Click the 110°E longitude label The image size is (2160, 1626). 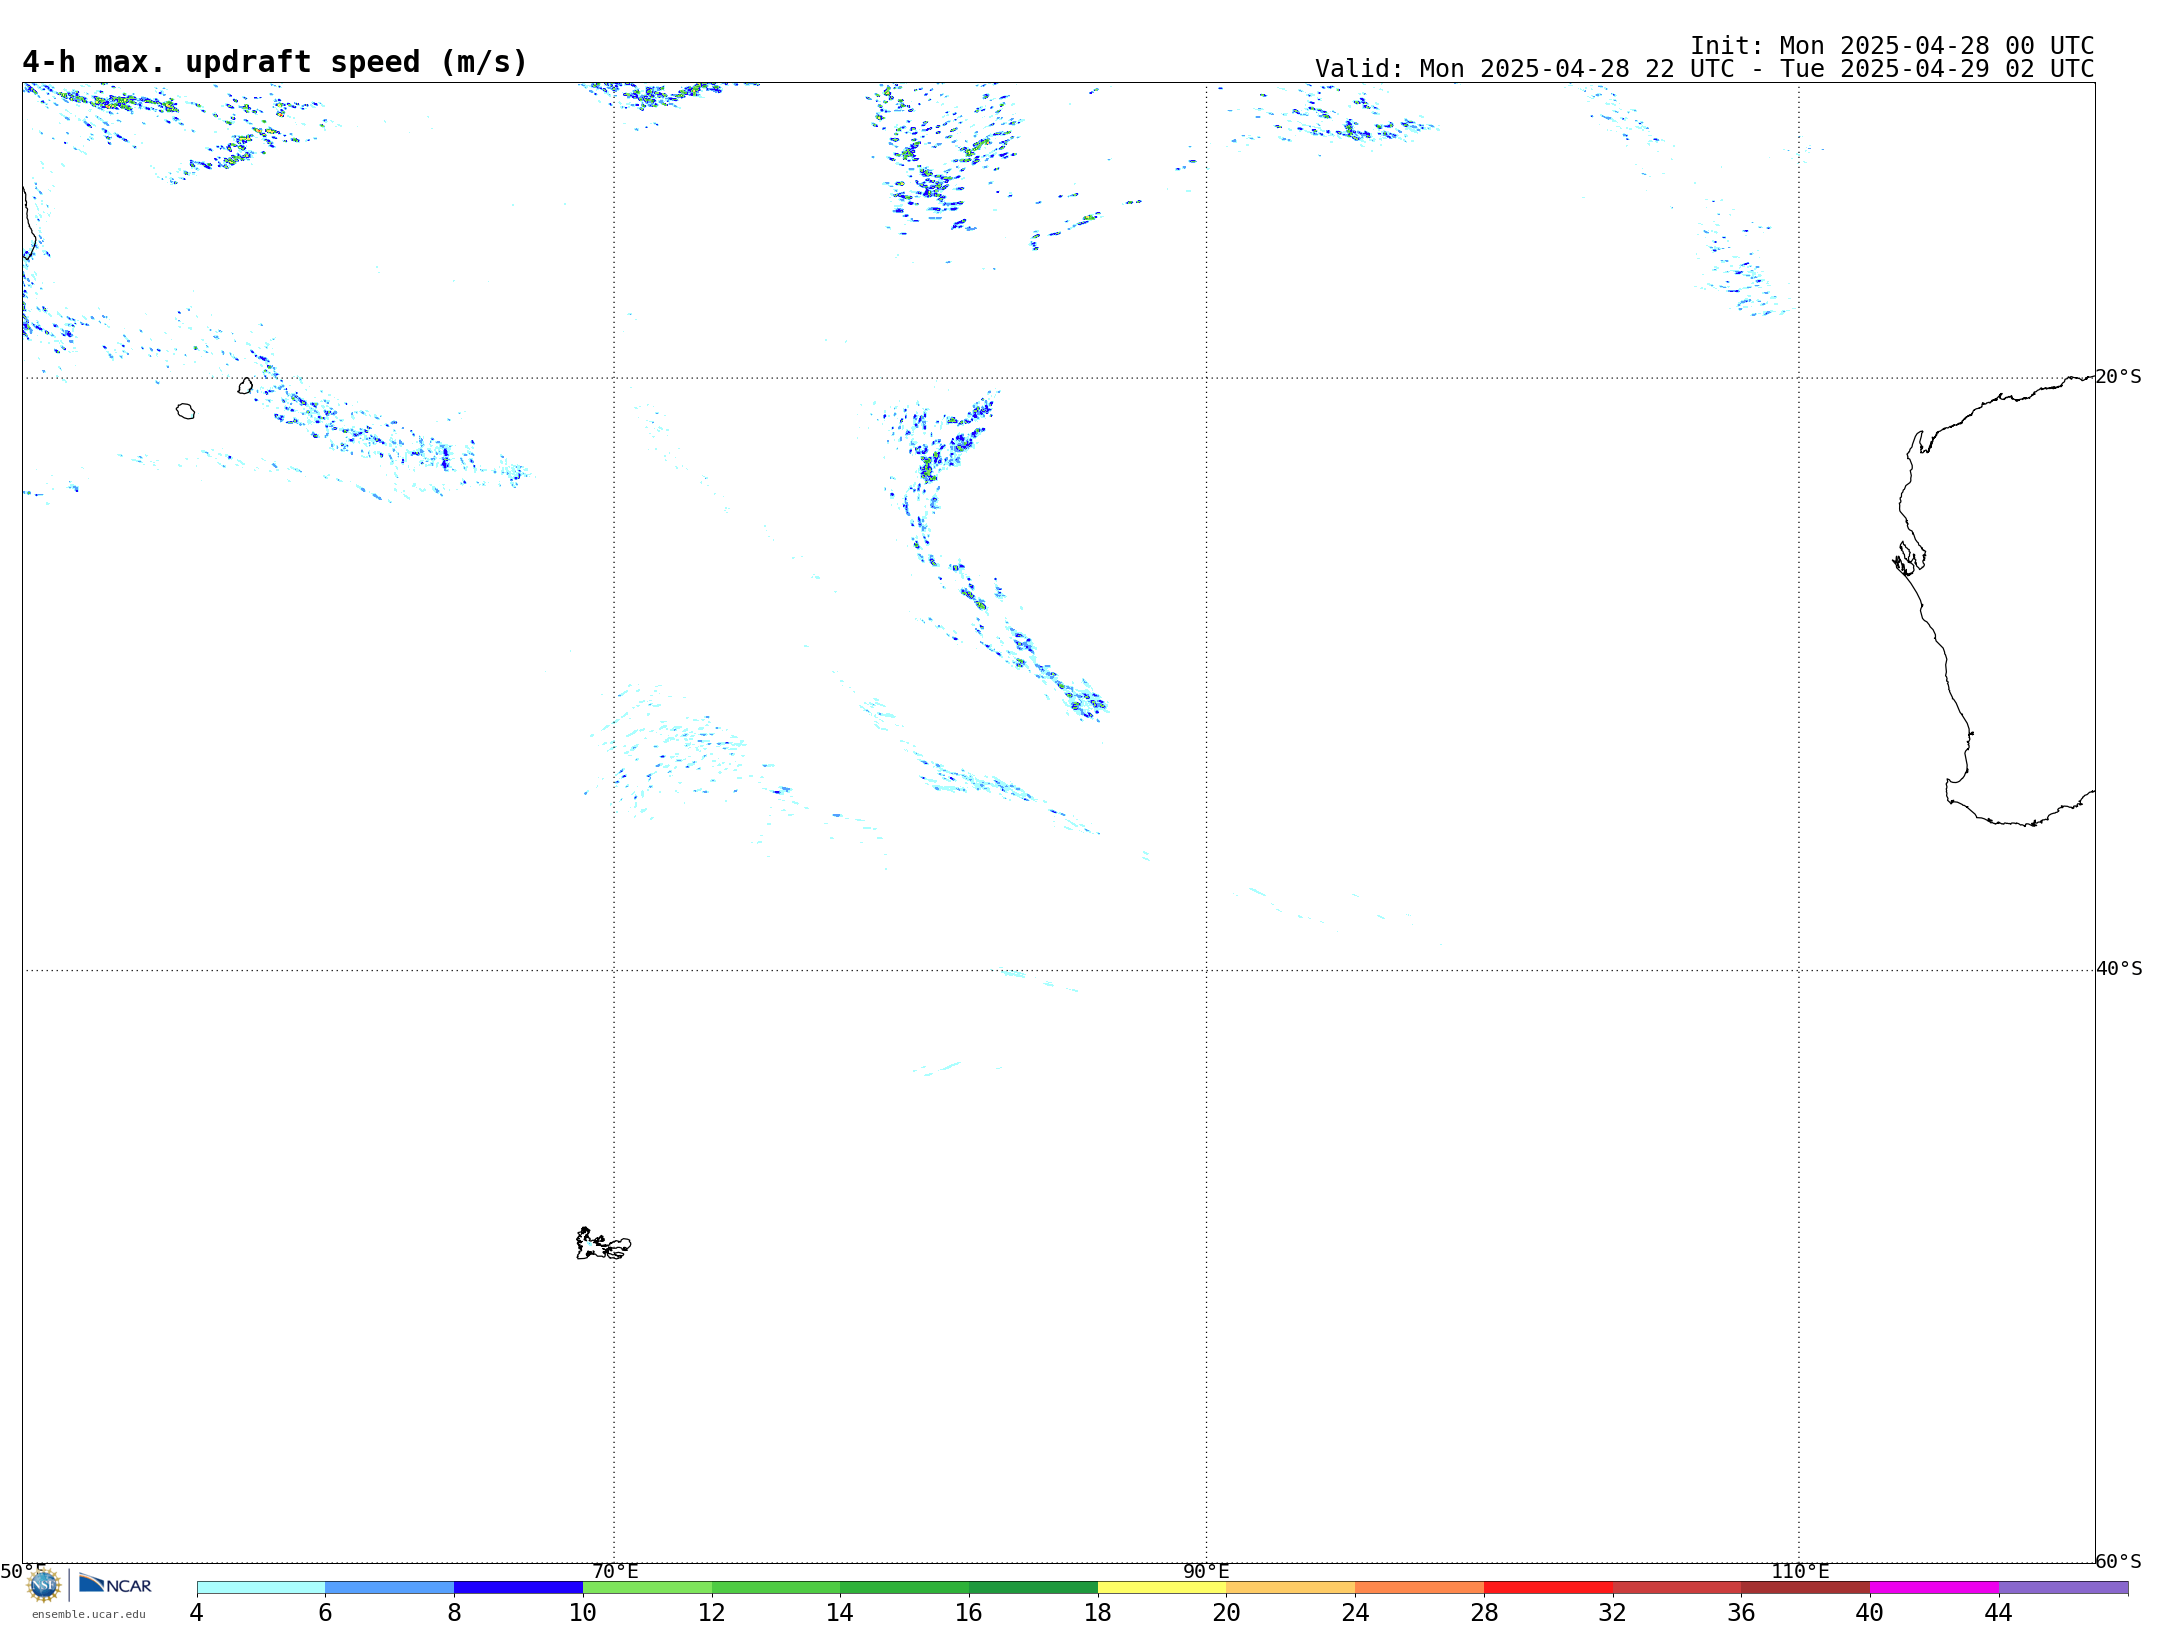(x=1800, y=1571)
